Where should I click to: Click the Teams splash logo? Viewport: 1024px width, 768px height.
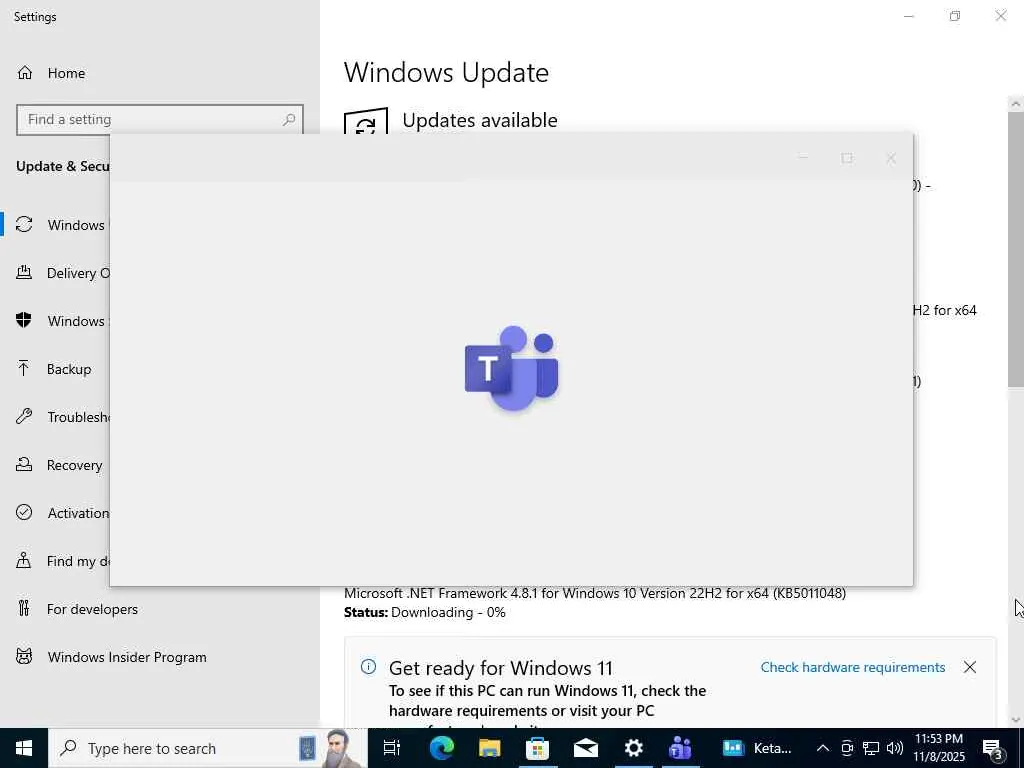coord(511,369)
